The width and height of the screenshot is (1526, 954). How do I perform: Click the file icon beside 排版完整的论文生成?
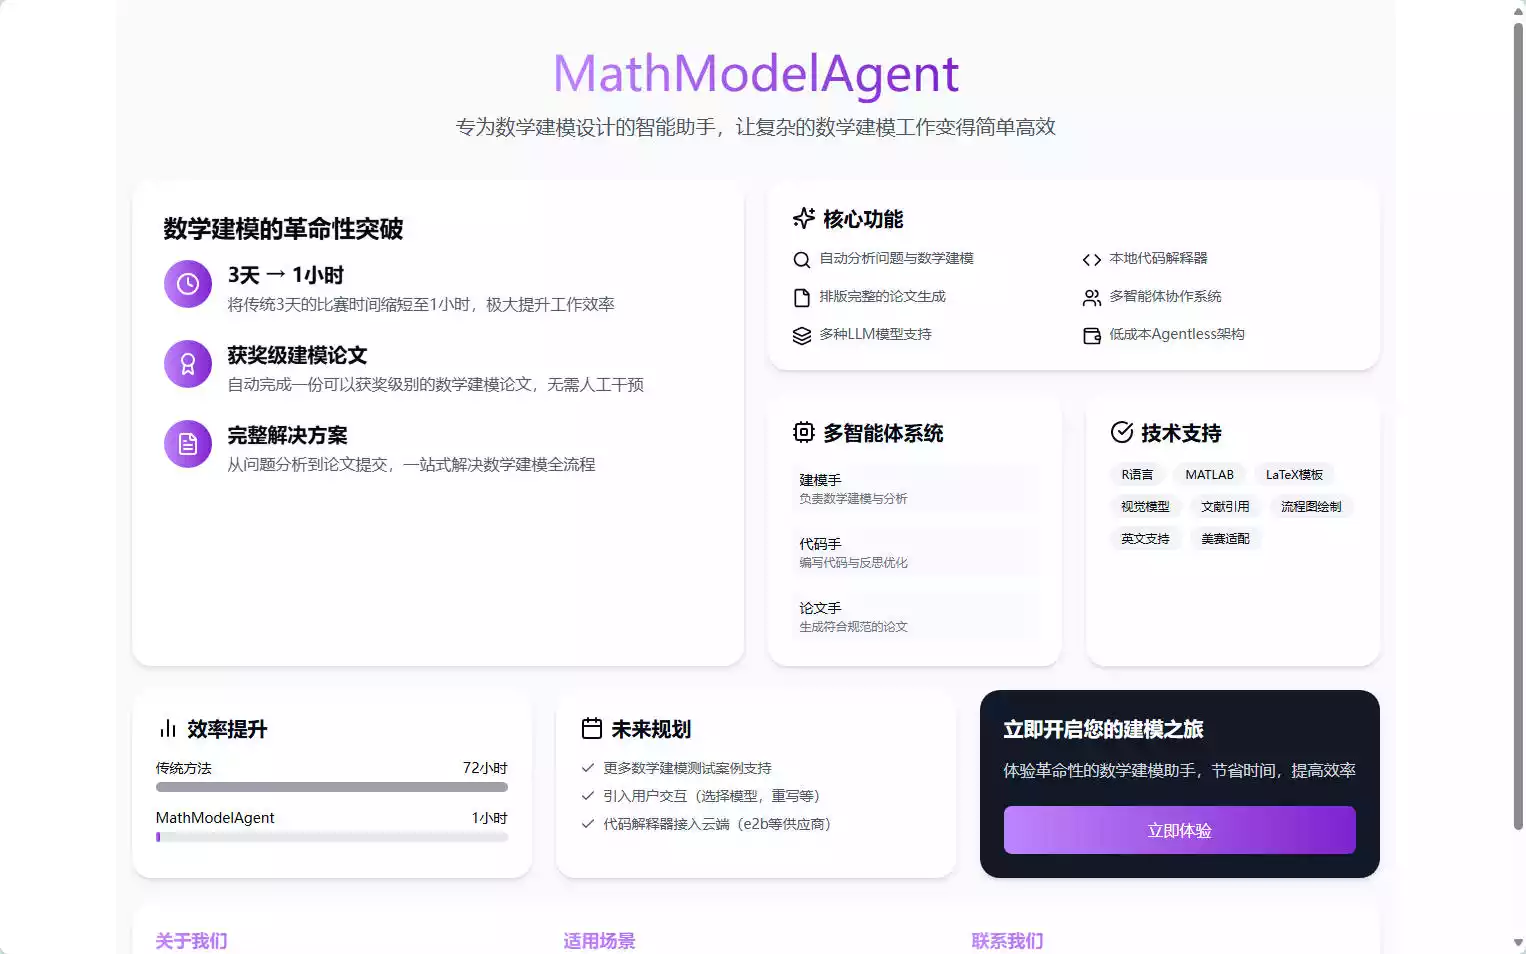coord(802,298)
